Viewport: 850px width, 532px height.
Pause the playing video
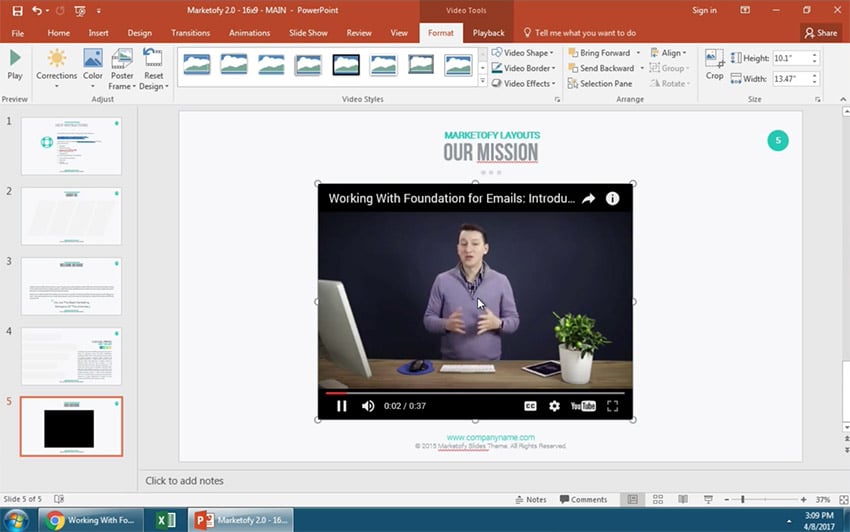[341, 406]
